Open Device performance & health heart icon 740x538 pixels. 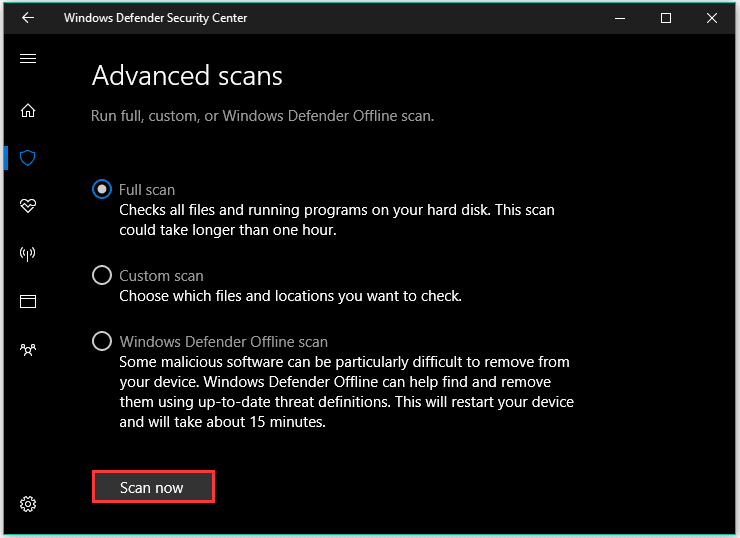28,206
